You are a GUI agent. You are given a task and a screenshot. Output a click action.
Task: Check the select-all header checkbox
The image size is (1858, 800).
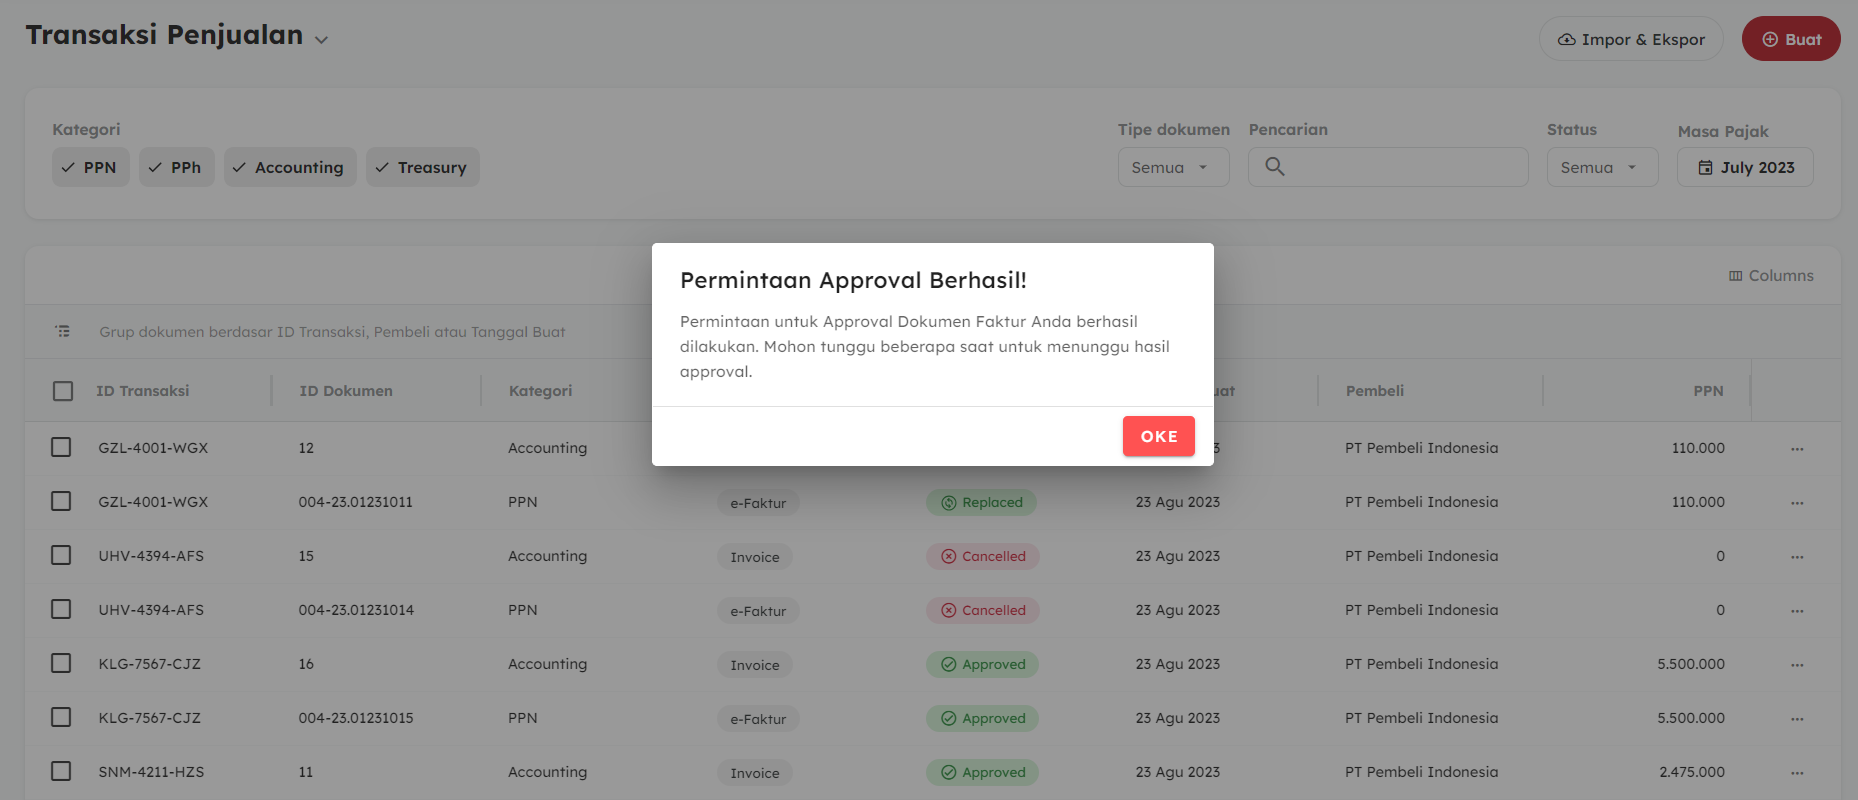point(63,391)
